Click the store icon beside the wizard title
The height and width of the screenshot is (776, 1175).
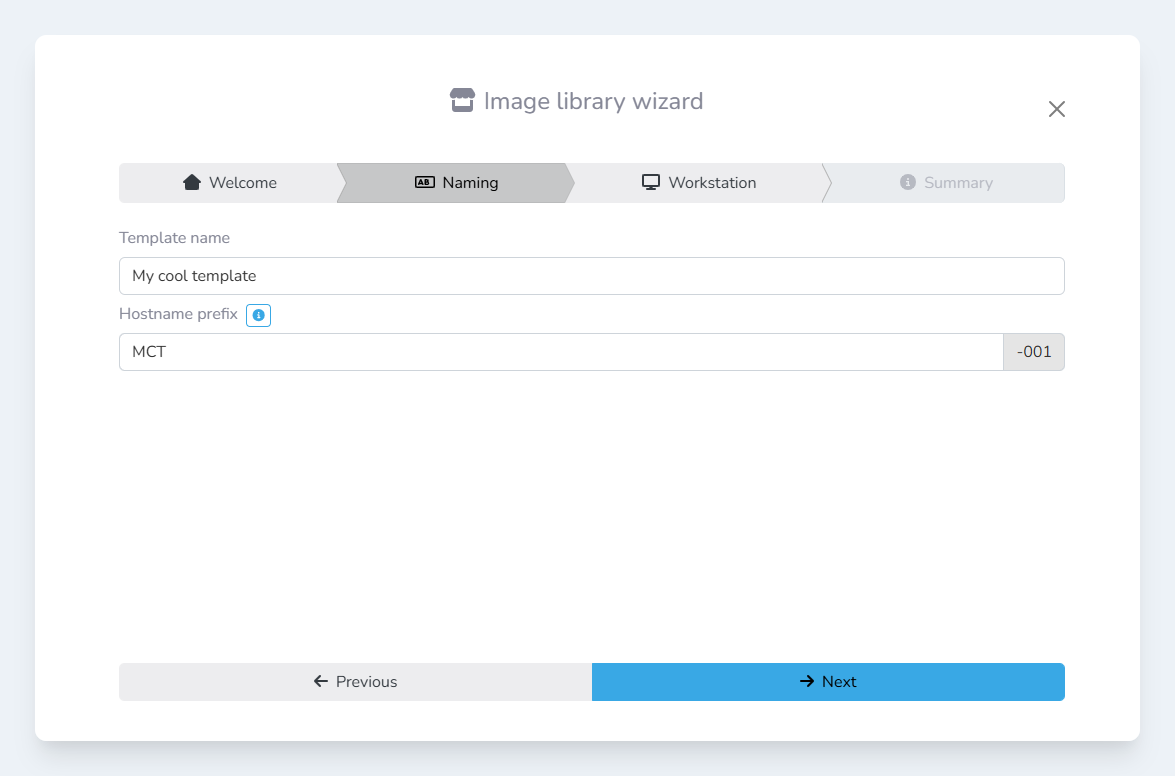pos(462,101)
